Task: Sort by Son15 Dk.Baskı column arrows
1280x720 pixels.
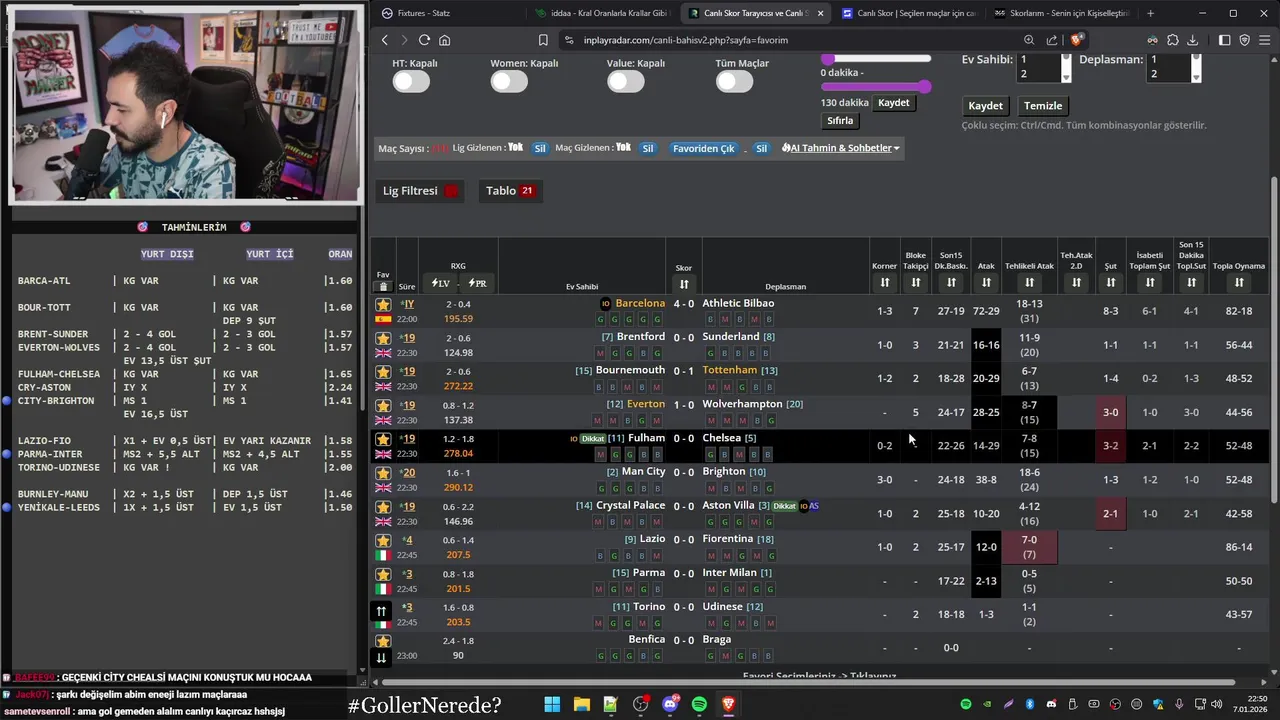Action: point(951,283)
